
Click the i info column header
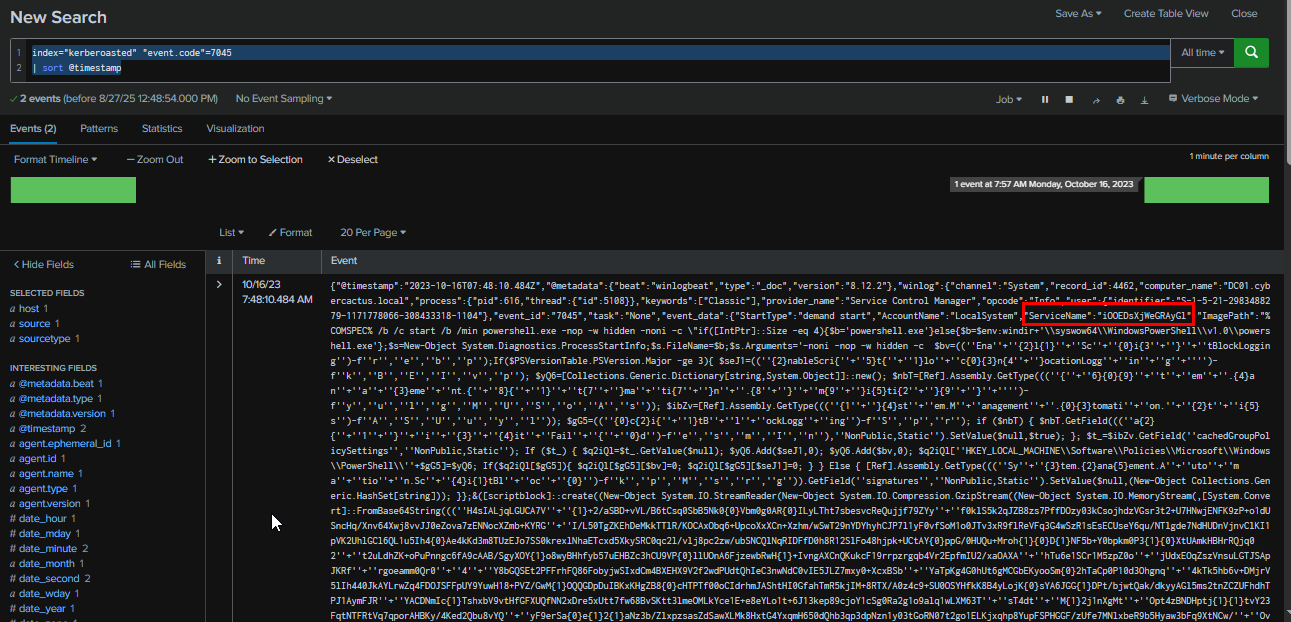[x=219, y=260]
